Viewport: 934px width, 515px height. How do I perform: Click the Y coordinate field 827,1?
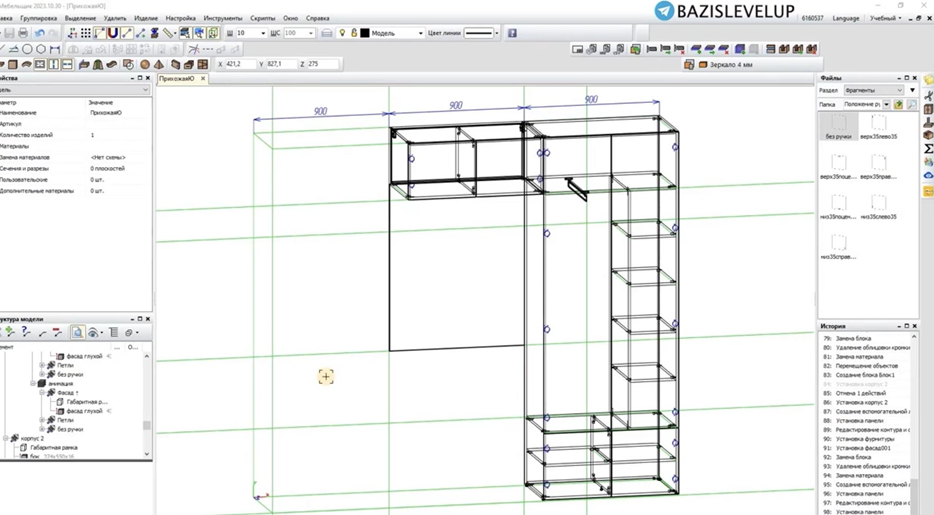(x=281, y=64)
